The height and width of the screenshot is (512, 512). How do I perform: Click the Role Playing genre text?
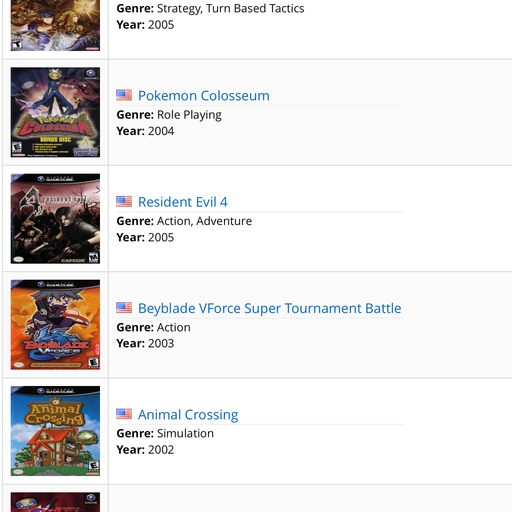click(x=189, y=115)
